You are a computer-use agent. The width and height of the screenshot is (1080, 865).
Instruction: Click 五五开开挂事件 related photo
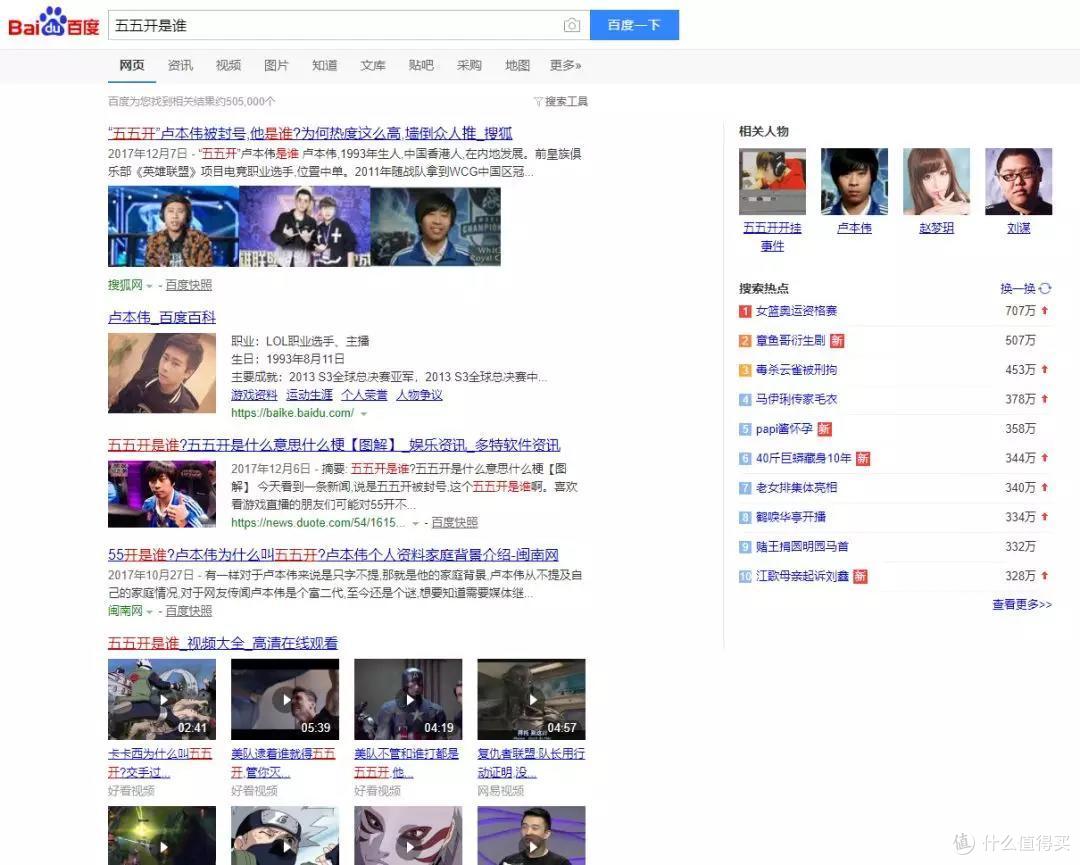point(772,182)
